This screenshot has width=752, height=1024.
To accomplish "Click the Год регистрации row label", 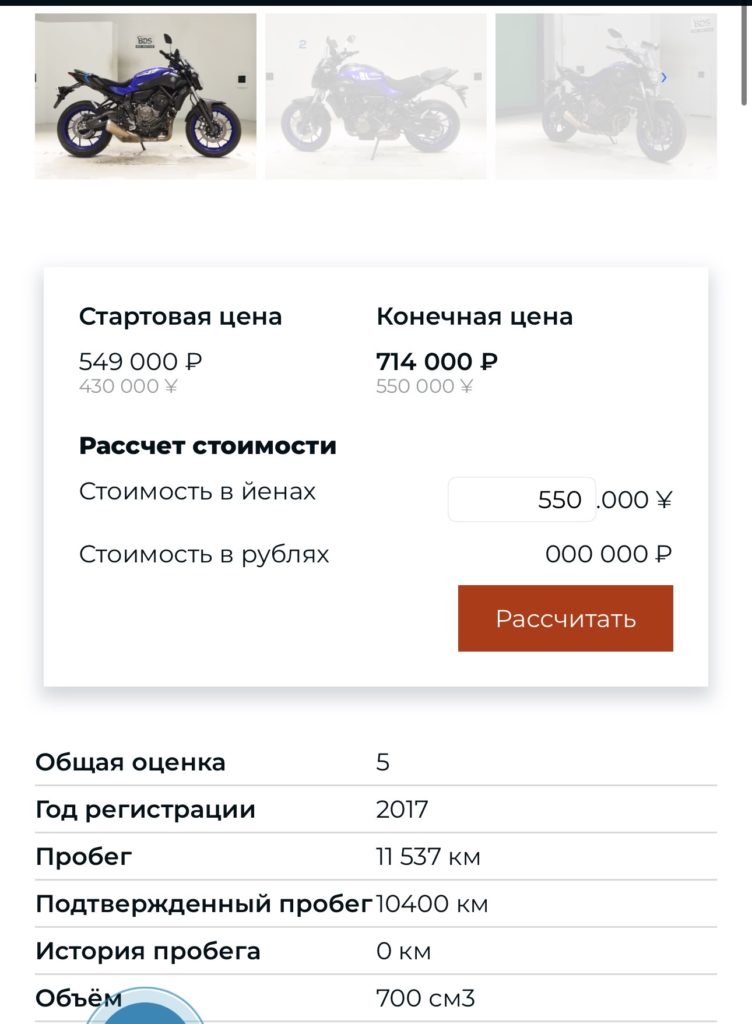I will point(145,809).
